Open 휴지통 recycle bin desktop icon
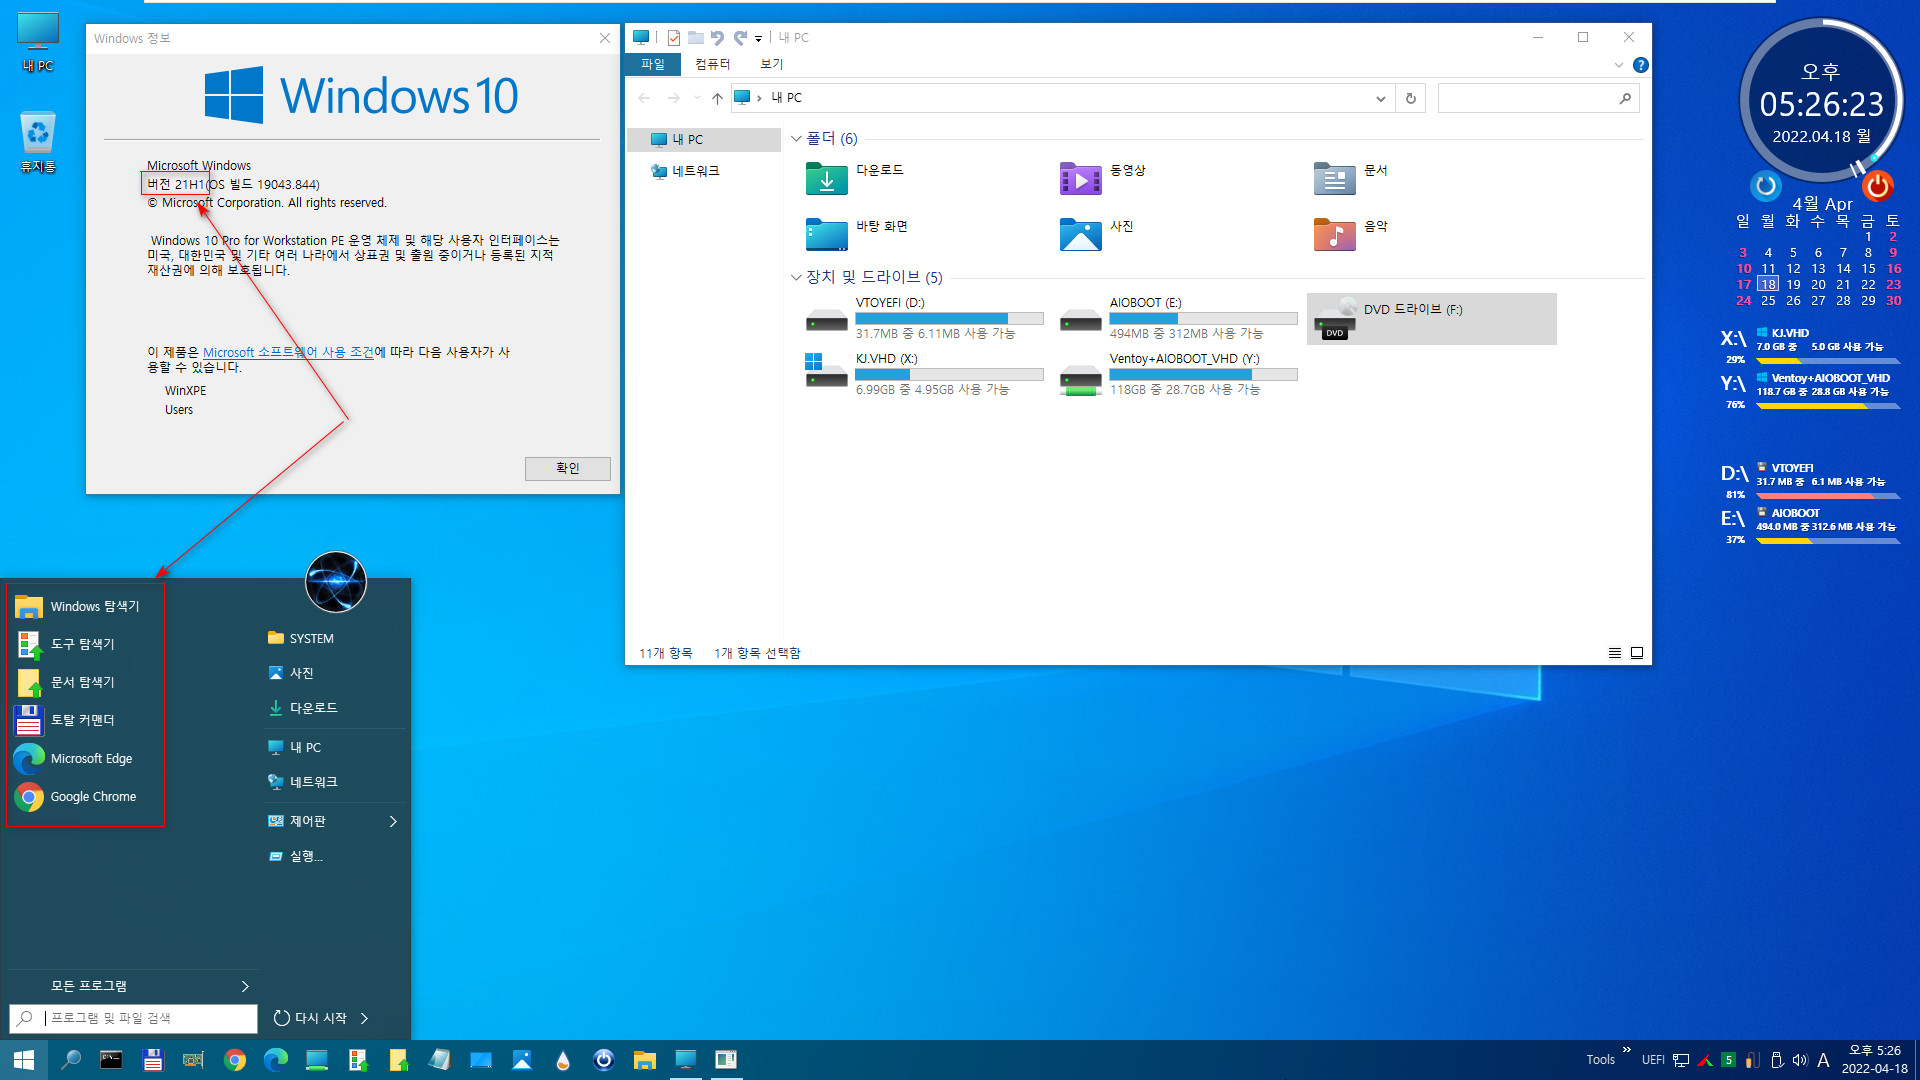The height and width of the screenshot is (1080, 1920). click(x=38, y=142)
